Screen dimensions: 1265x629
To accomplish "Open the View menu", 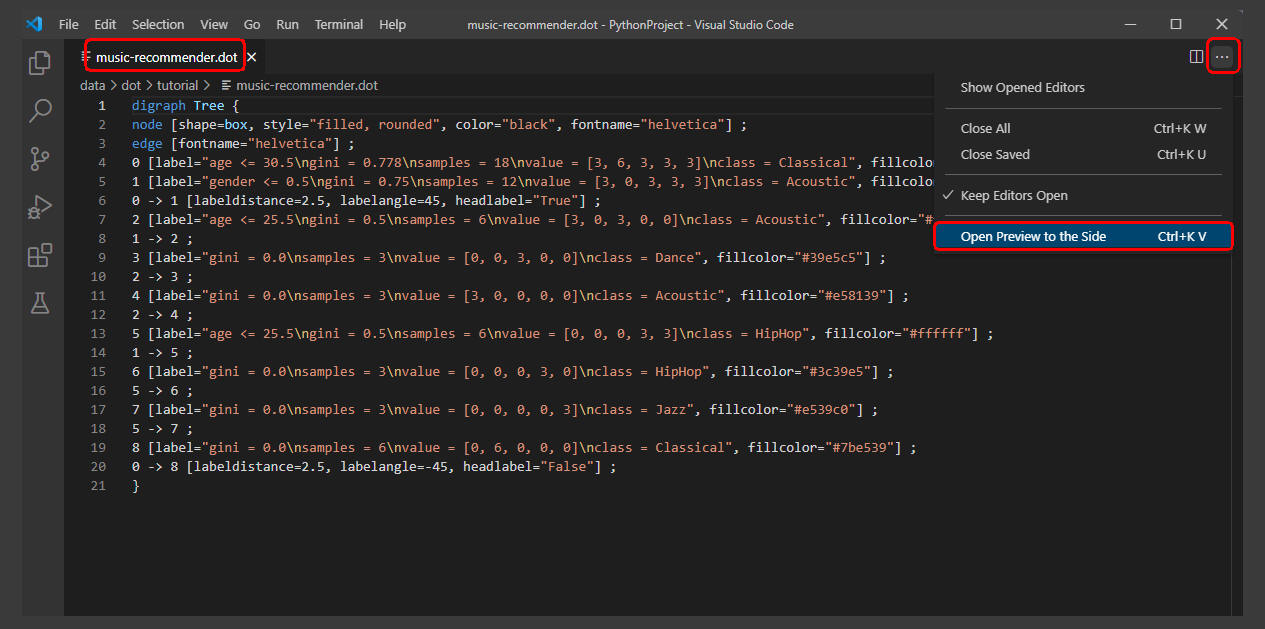I will coord(214,24).
